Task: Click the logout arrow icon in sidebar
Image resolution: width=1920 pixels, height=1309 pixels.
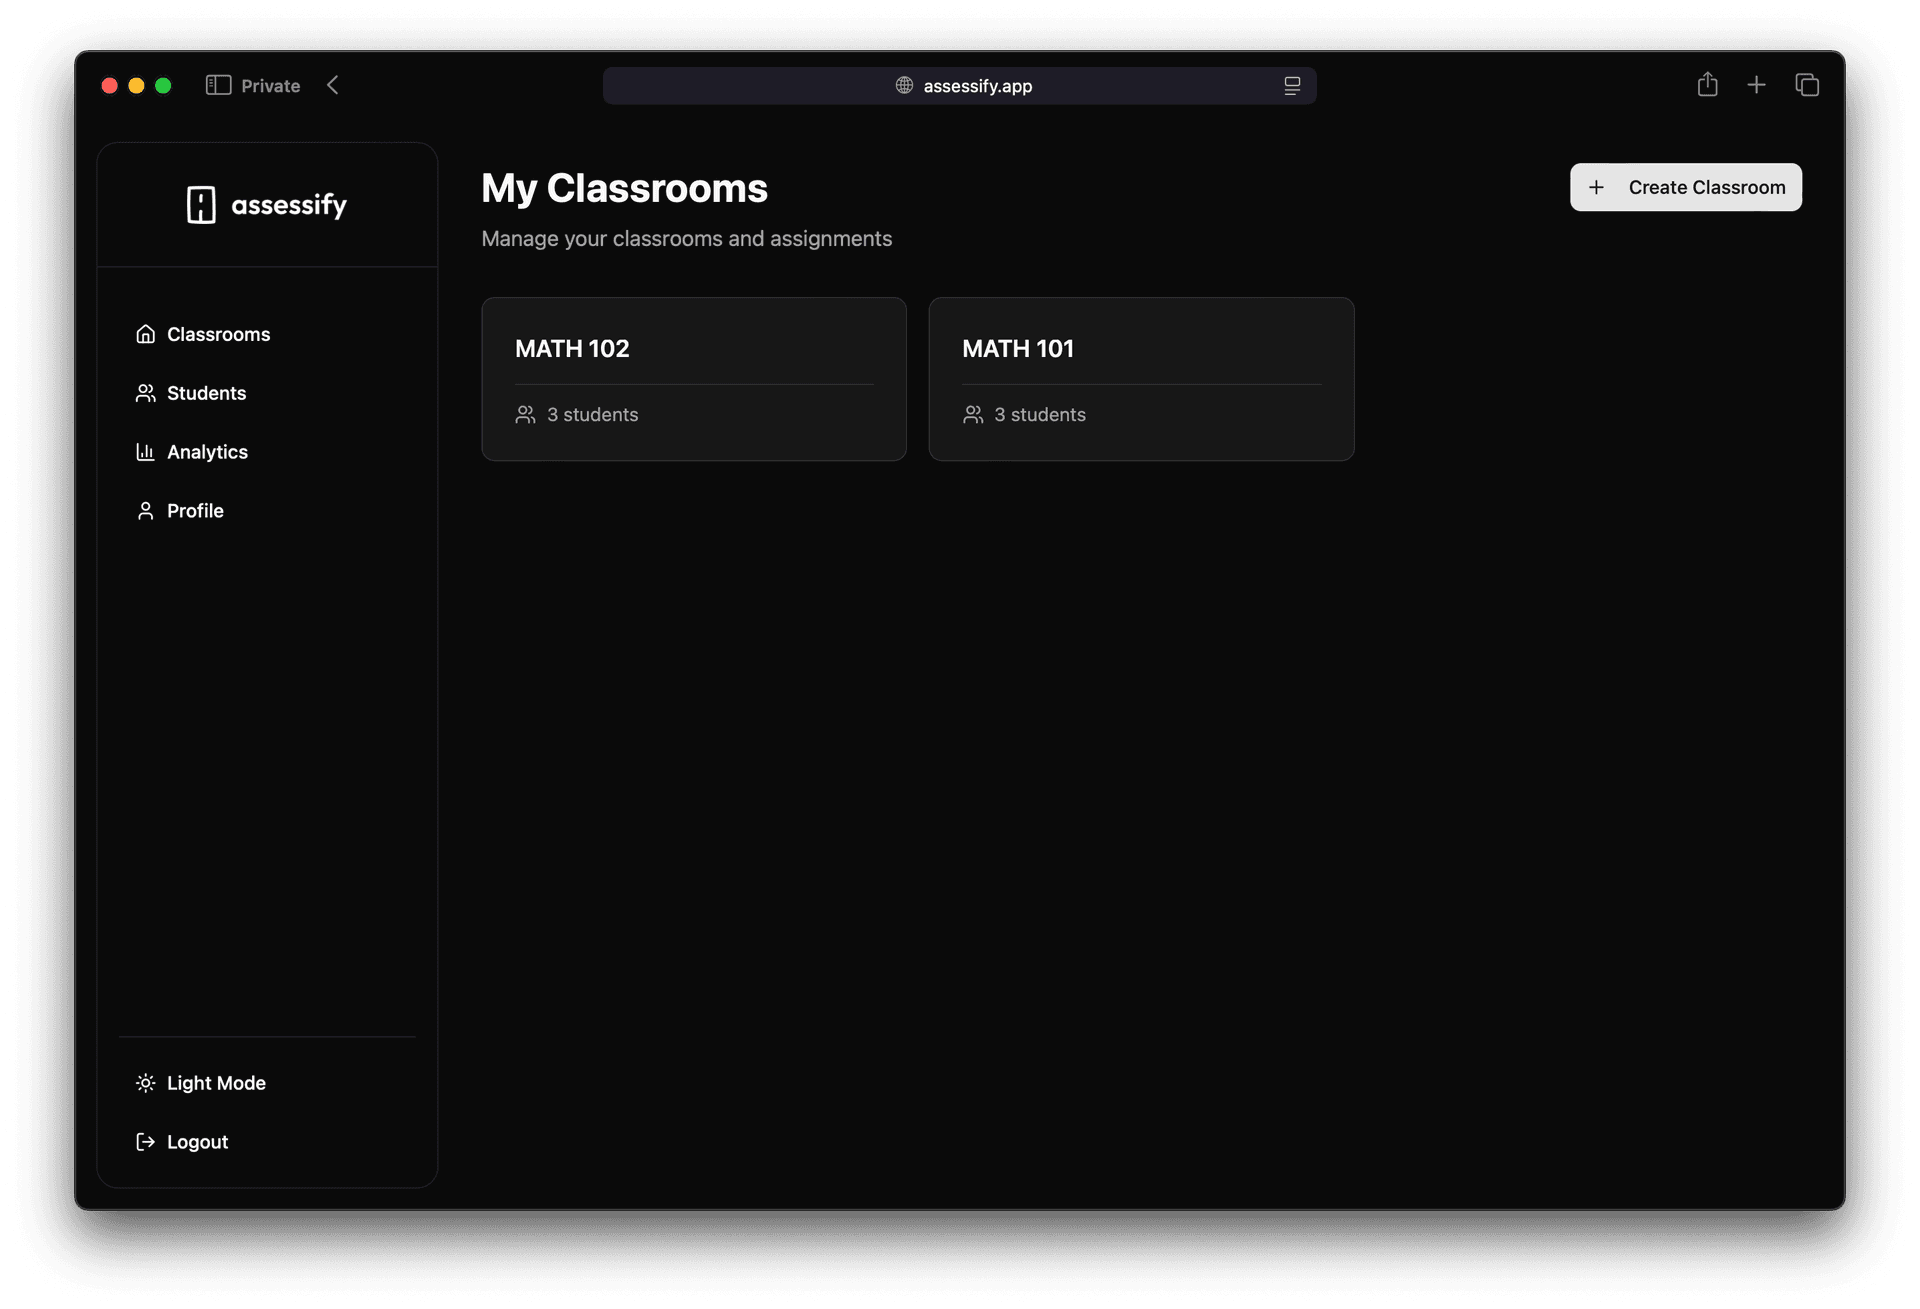Action: [146, 1141]
